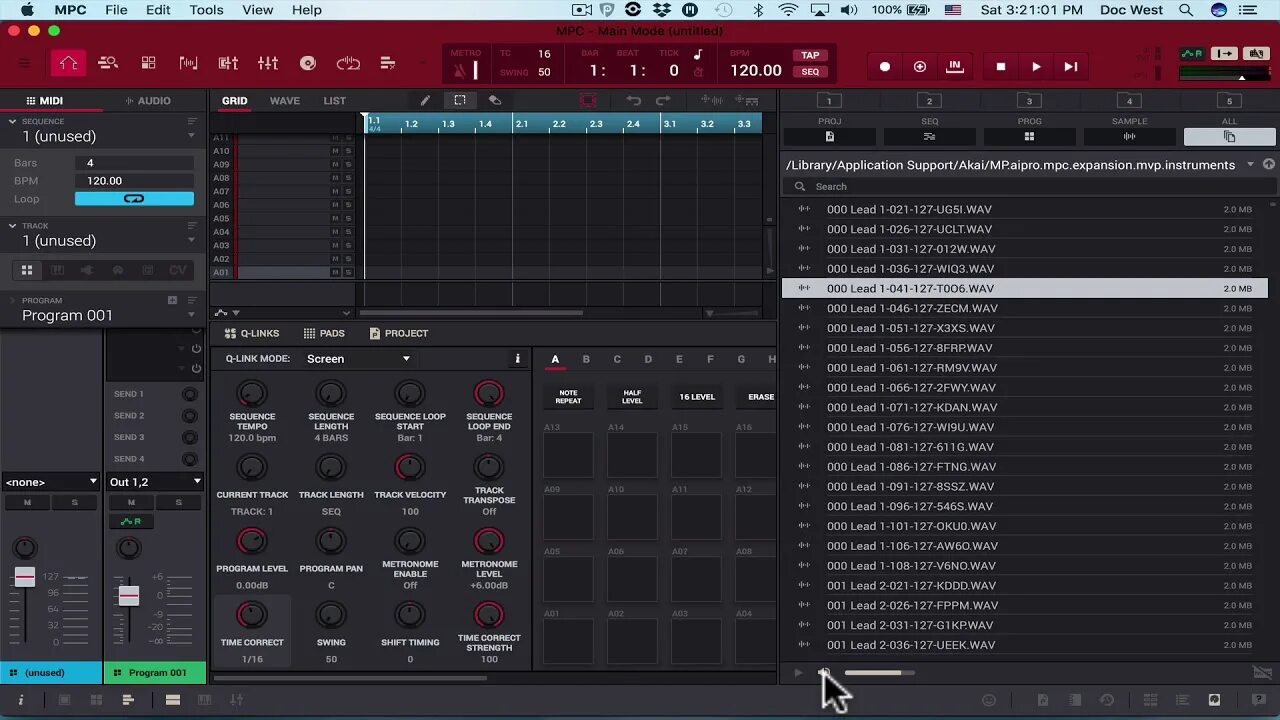Click the overdub button

pyautogui.click(x=920, y=66)
